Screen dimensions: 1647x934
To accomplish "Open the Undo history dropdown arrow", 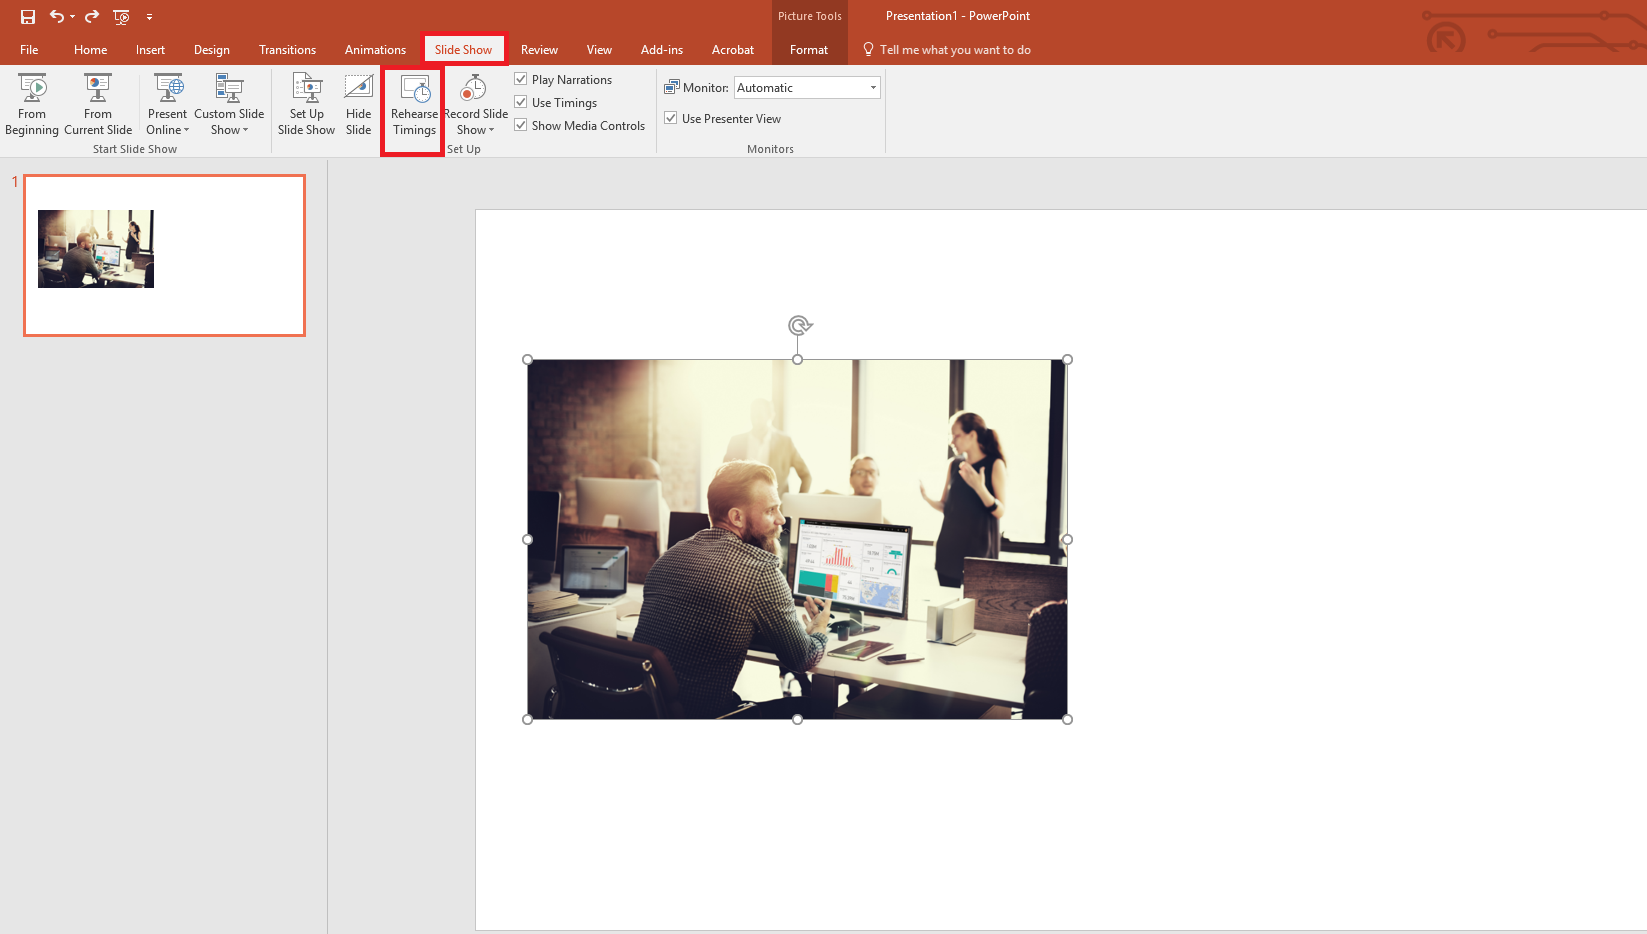I will (72, 17).
